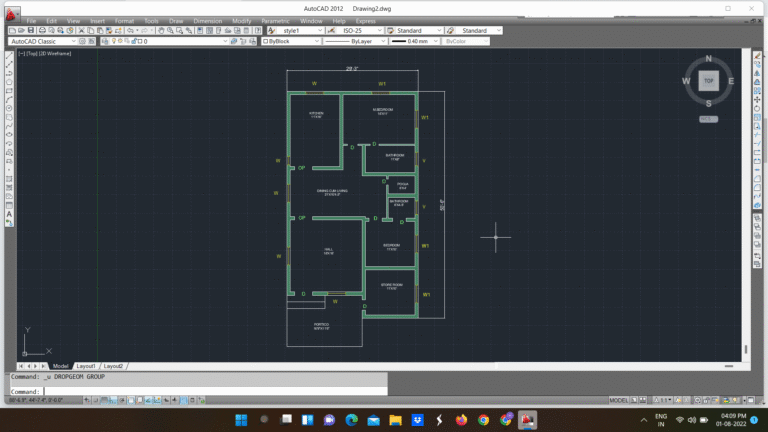Image resolution: width=768 pixels, height=432 pixels.
Task: Select the Multiline Text tool
Action: pyautogui.click(x=9, y=214)
